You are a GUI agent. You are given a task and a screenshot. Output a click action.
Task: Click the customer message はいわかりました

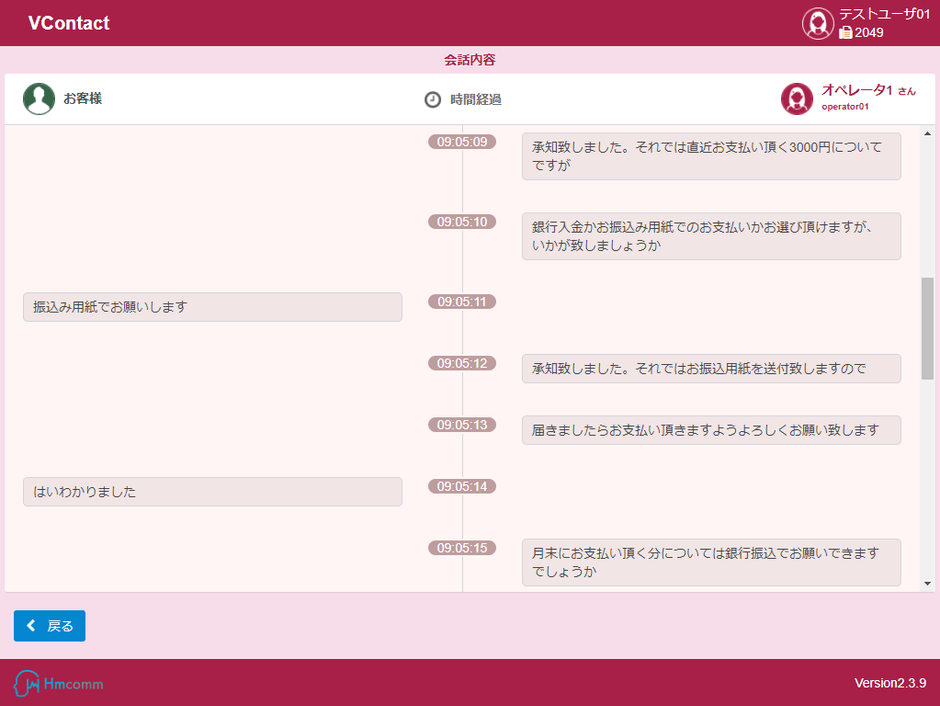[x=213, y=491]
